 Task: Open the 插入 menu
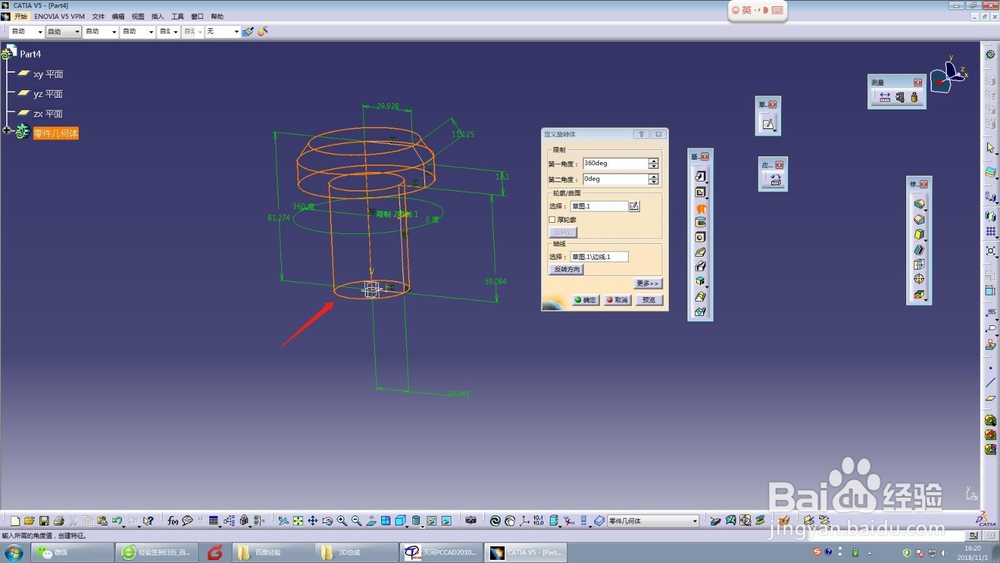158,17
